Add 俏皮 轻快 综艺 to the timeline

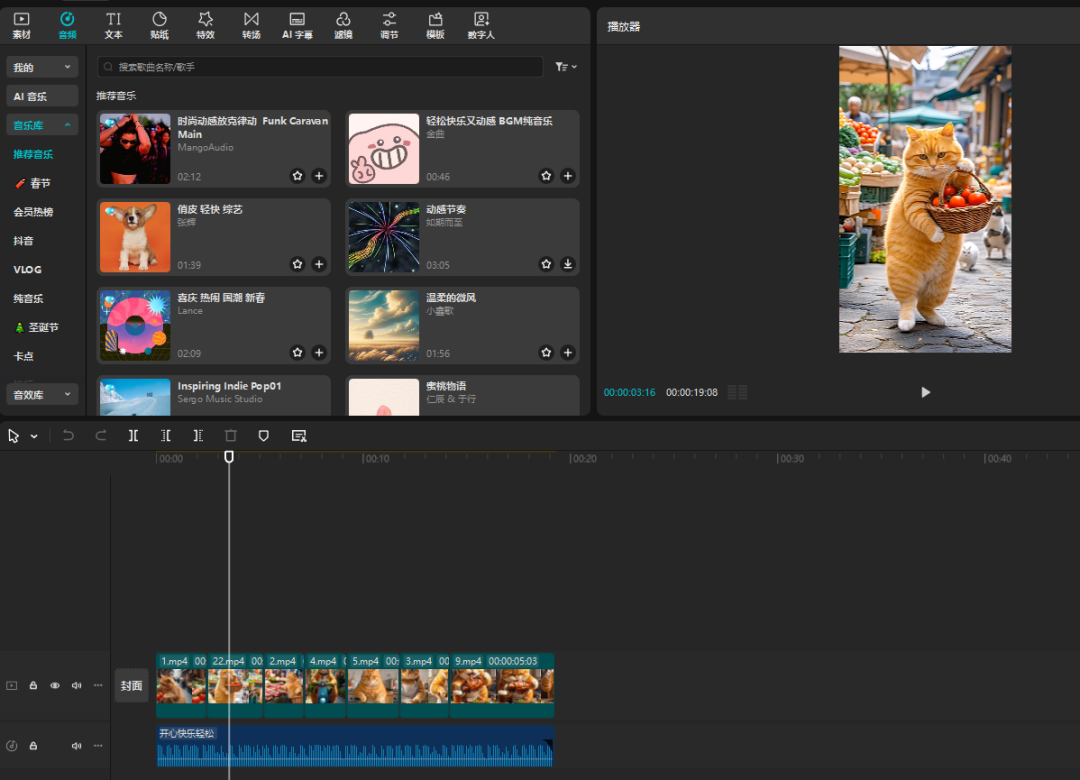pyautogui.click(x=319, y=264)
